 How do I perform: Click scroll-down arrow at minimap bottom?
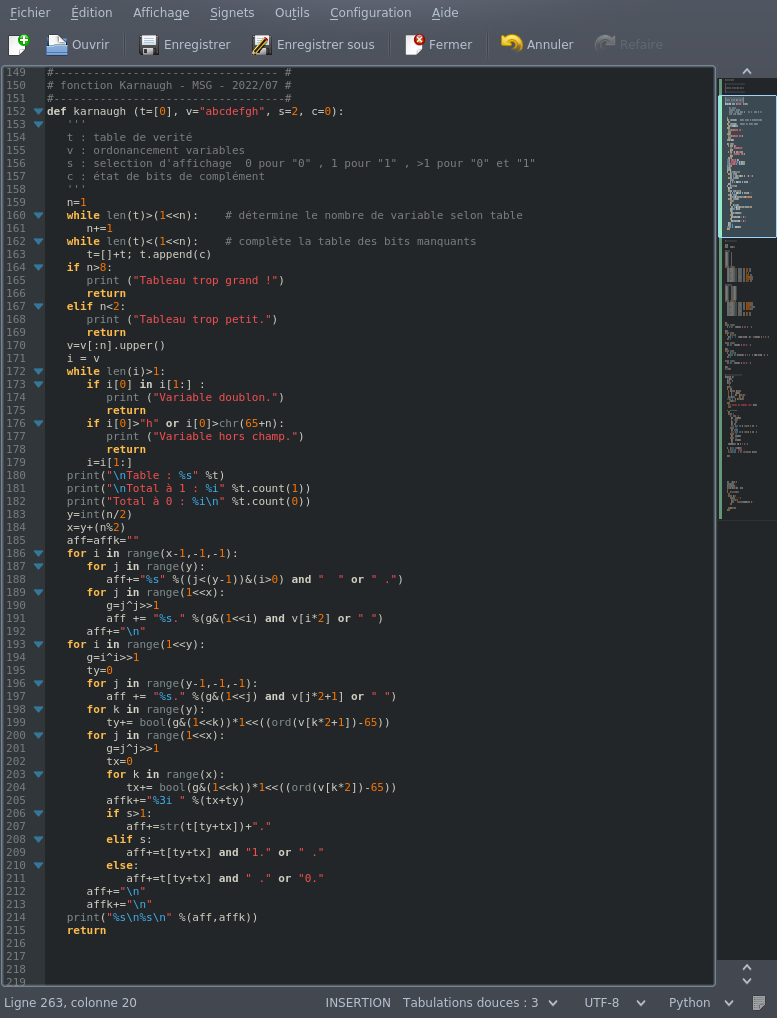pyautogui.click(x=746, y=981)
